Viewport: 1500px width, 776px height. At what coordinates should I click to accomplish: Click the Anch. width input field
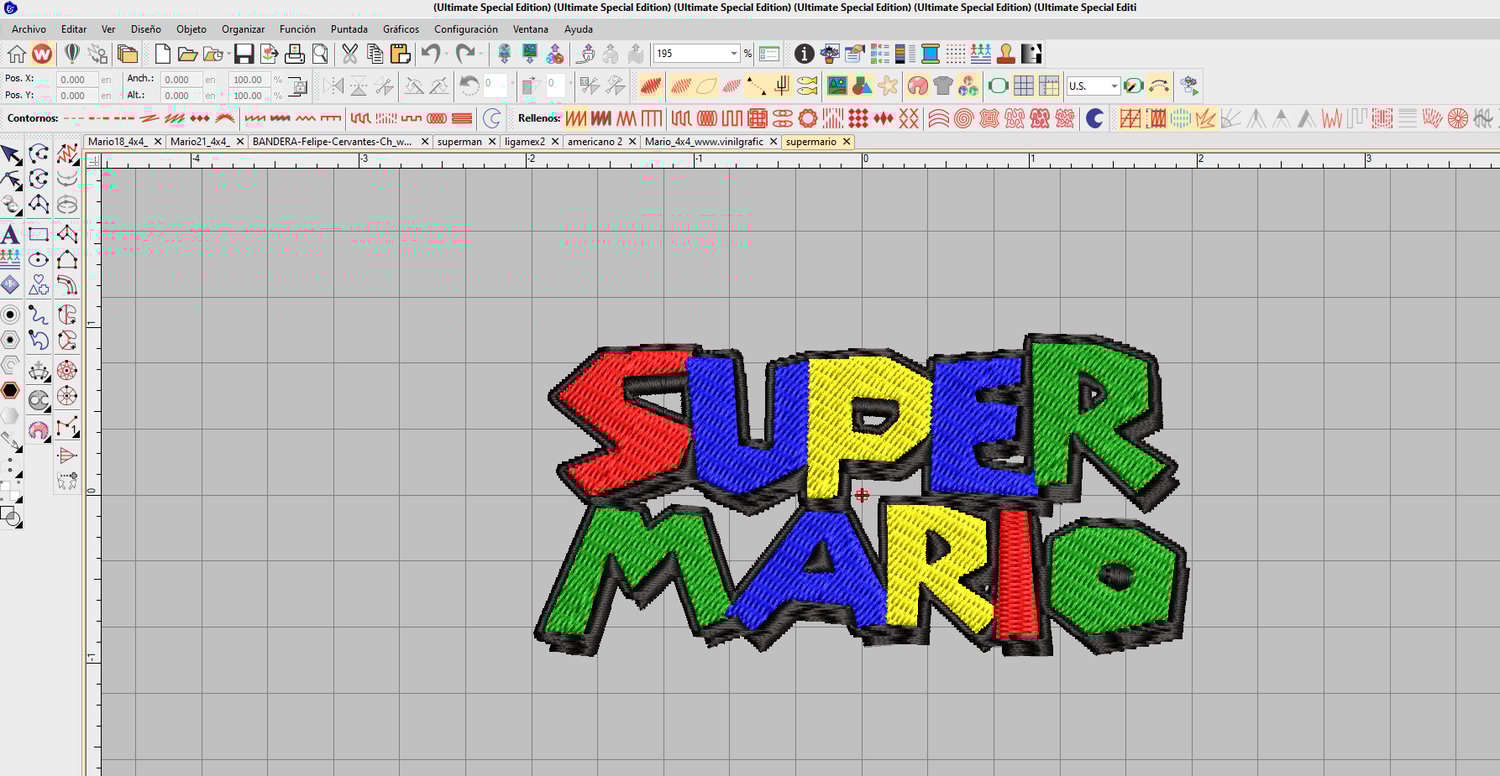tap(181, 79)
